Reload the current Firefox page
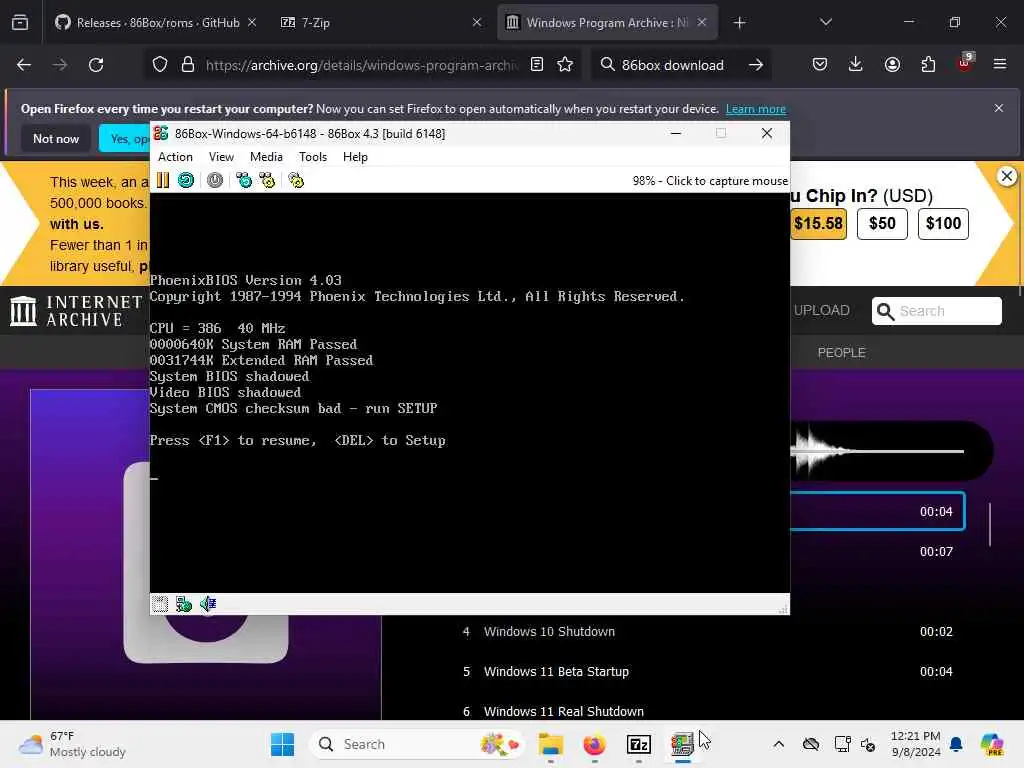This screenshot has height=768, width=1024. click(x=96, y=65)
